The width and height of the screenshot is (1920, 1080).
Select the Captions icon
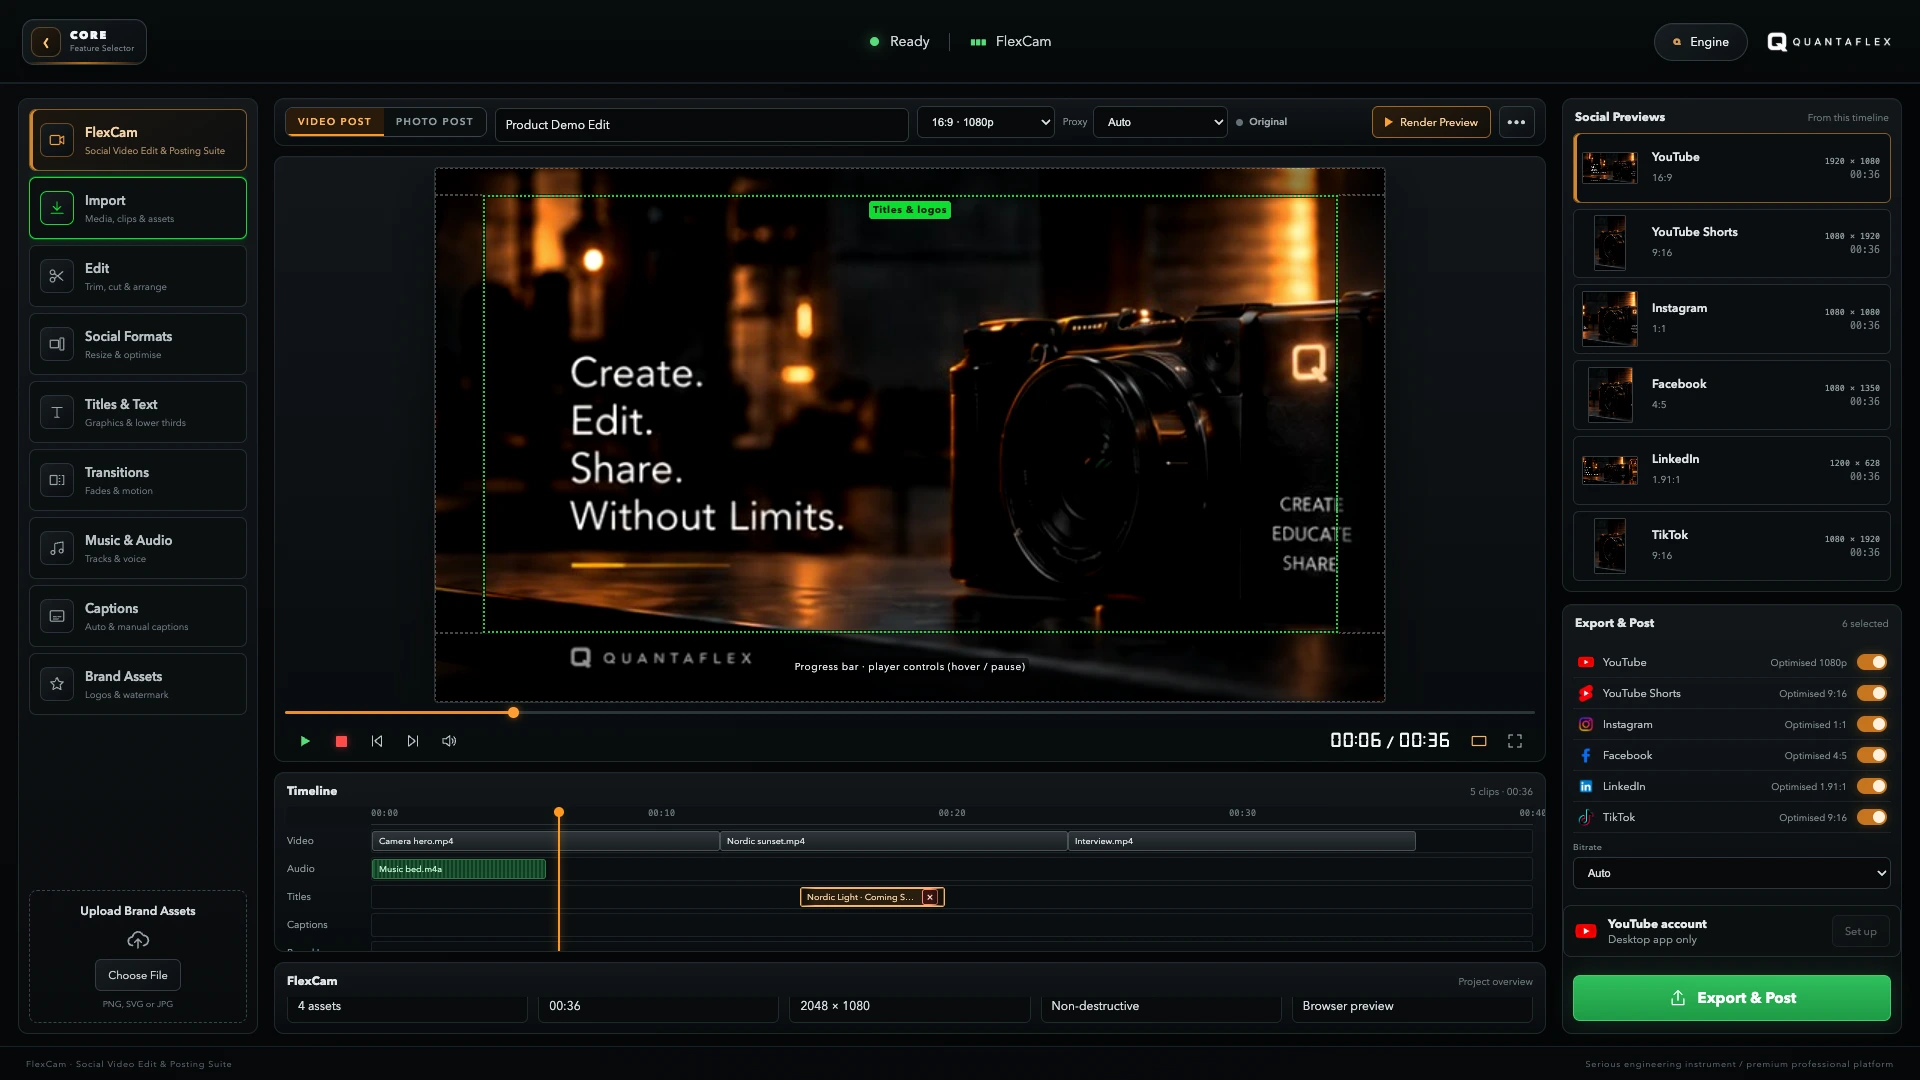[x=57, y=616]
